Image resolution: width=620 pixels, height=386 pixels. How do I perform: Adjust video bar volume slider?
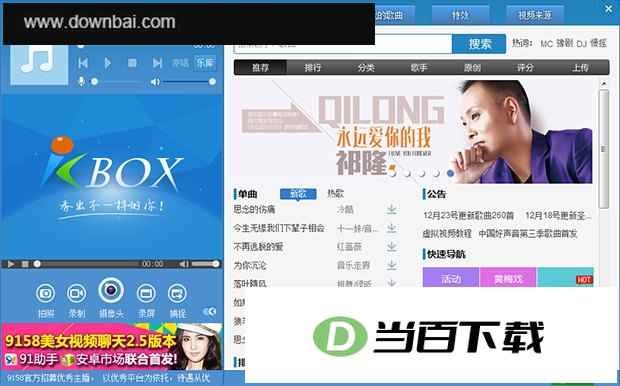tap(205, 264)
